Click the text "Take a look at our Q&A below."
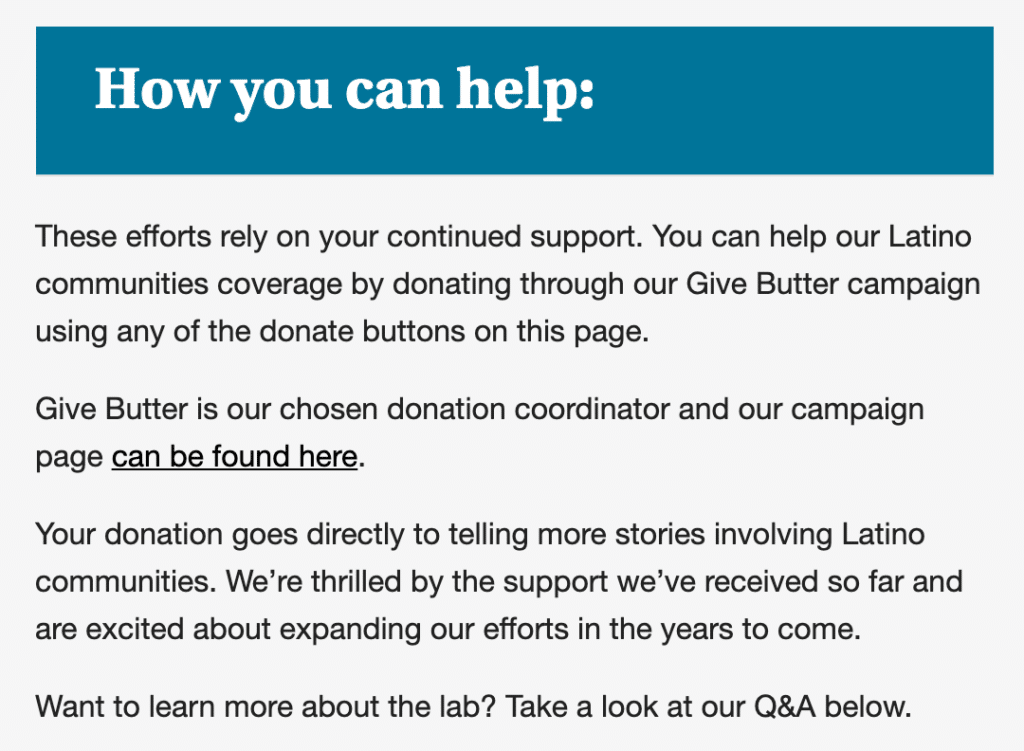1024x751 pixels. point(708,707)
